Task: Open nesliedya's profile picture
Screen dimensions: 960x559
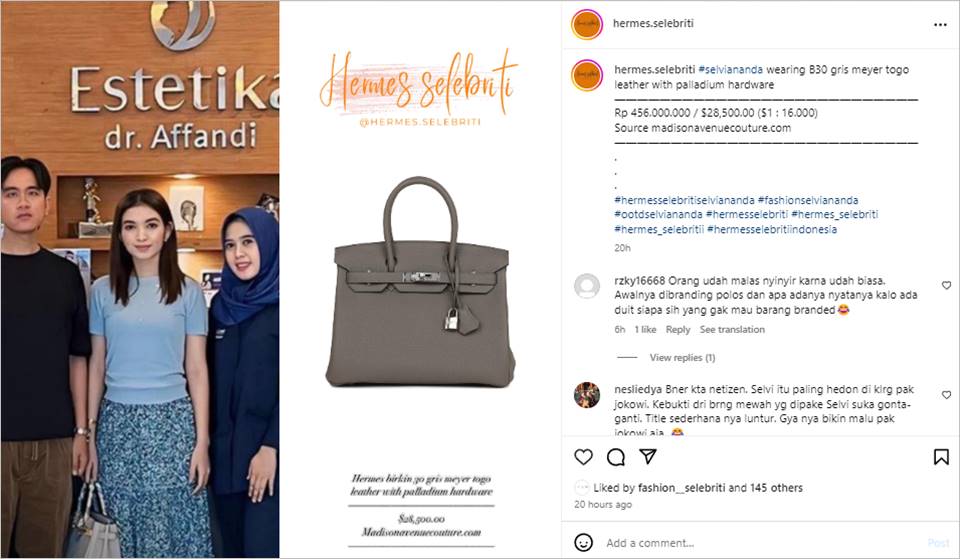Action: (x=587, y=395)
